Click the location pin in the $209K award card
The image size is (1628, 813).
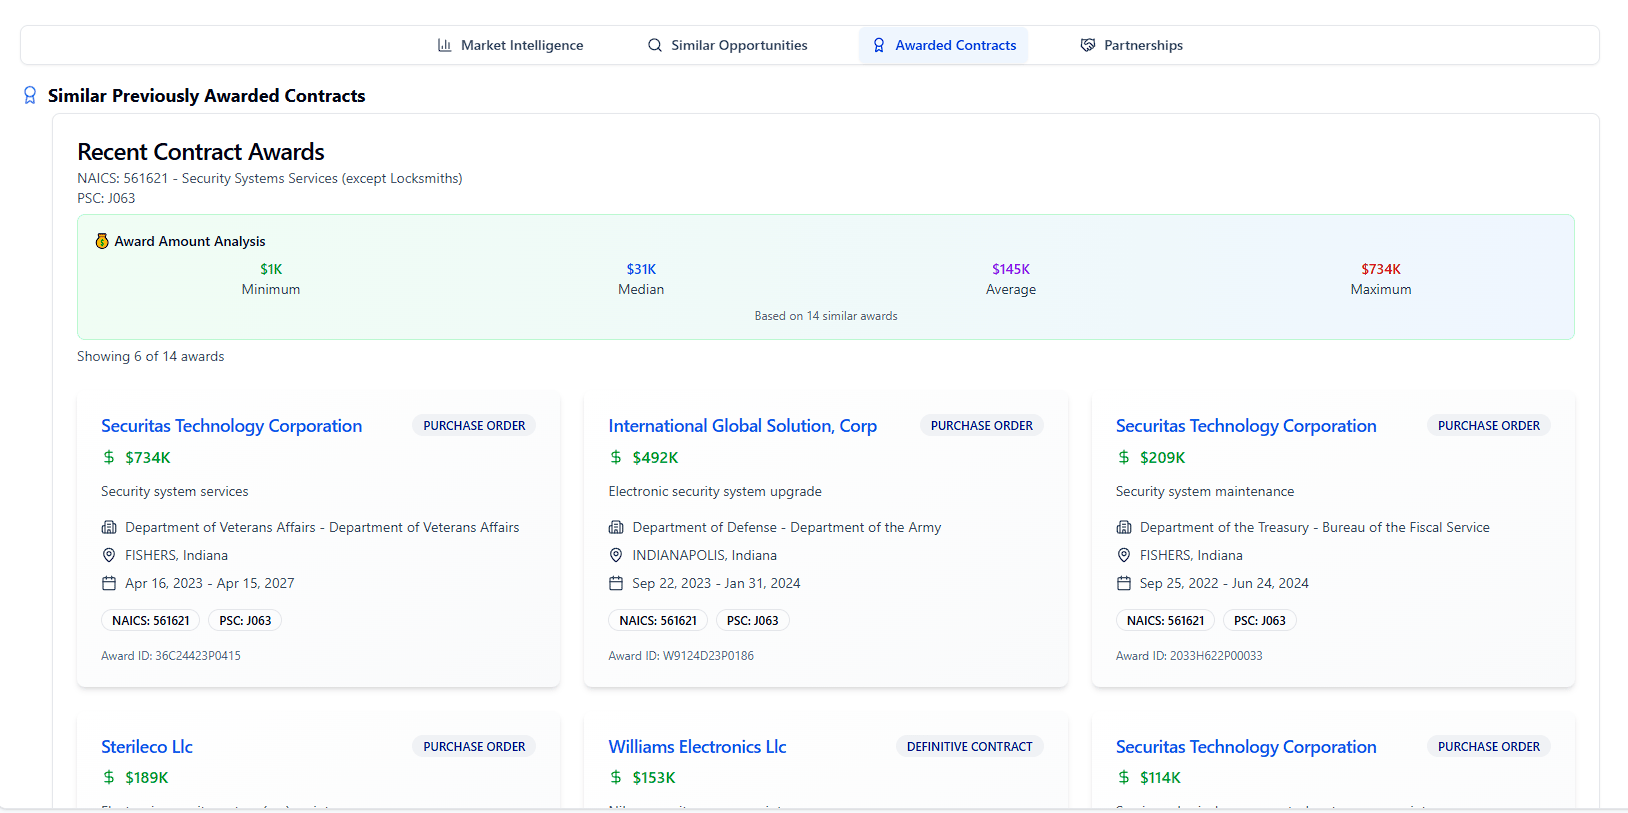click(x=1124, y=555)
